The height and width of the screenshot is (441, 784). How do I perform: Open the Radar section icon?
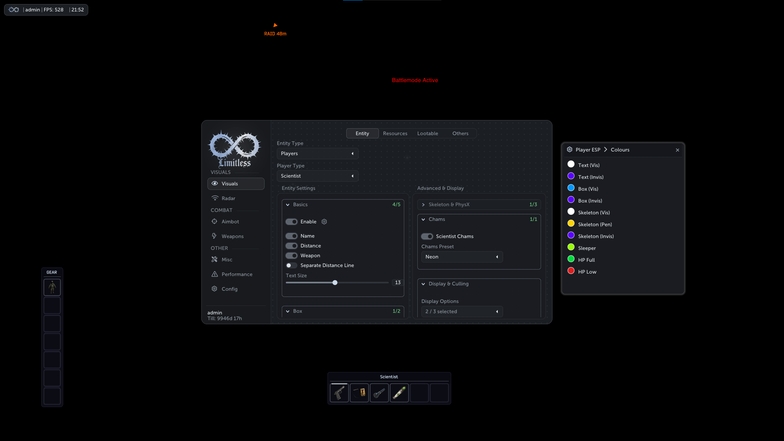click(214, 198)
